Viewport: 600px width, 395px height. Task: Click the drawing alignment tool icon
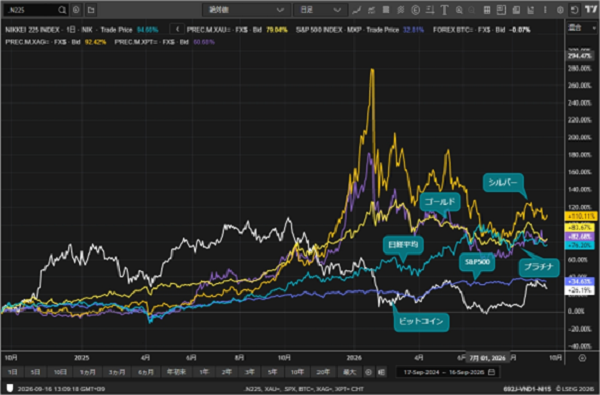pyautogui.click(x=430, y=10)
